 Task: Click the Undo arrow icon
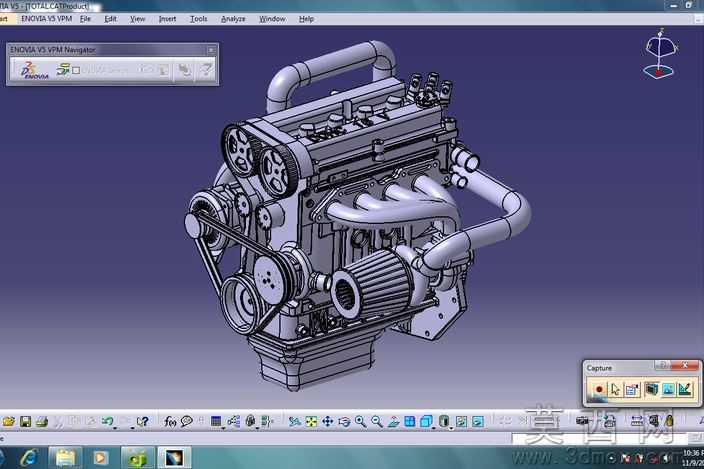point(107,421)
